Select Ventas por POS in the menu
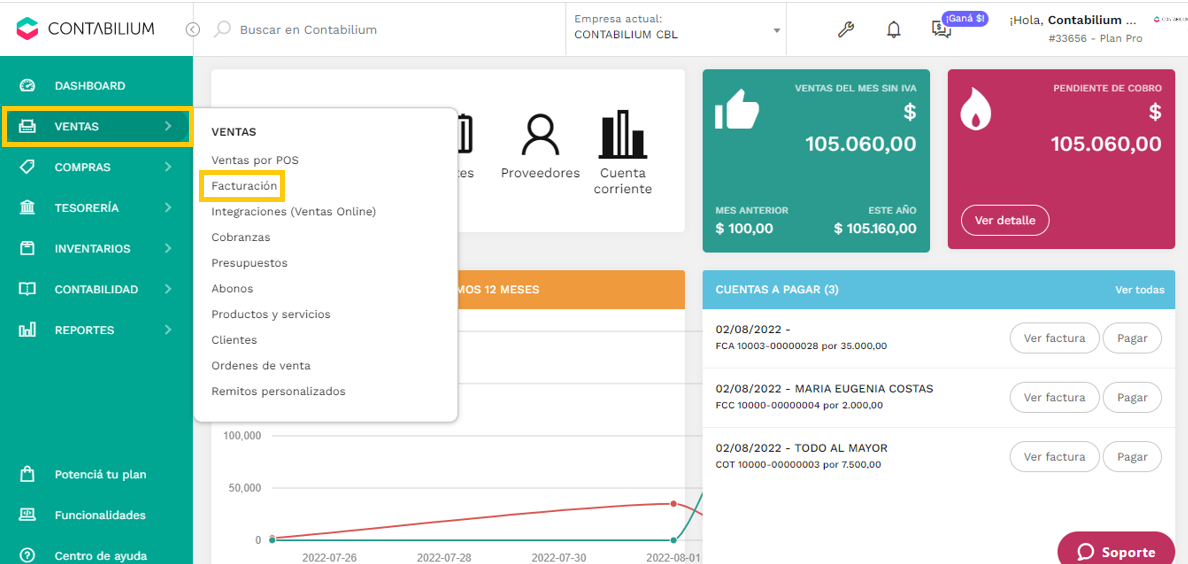1188x564 pixels. (x=255, y=160)
